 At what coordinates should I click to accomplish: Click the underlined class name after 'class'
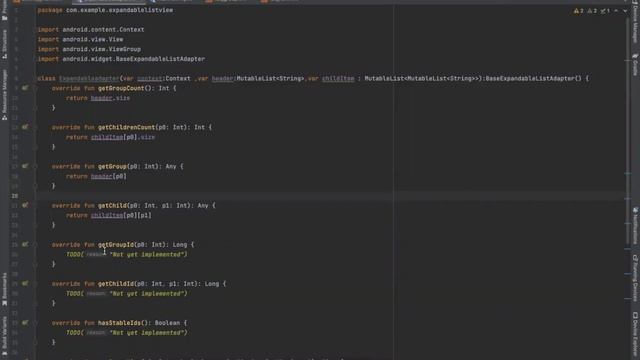pyautogui.click(x=89, y=78)
